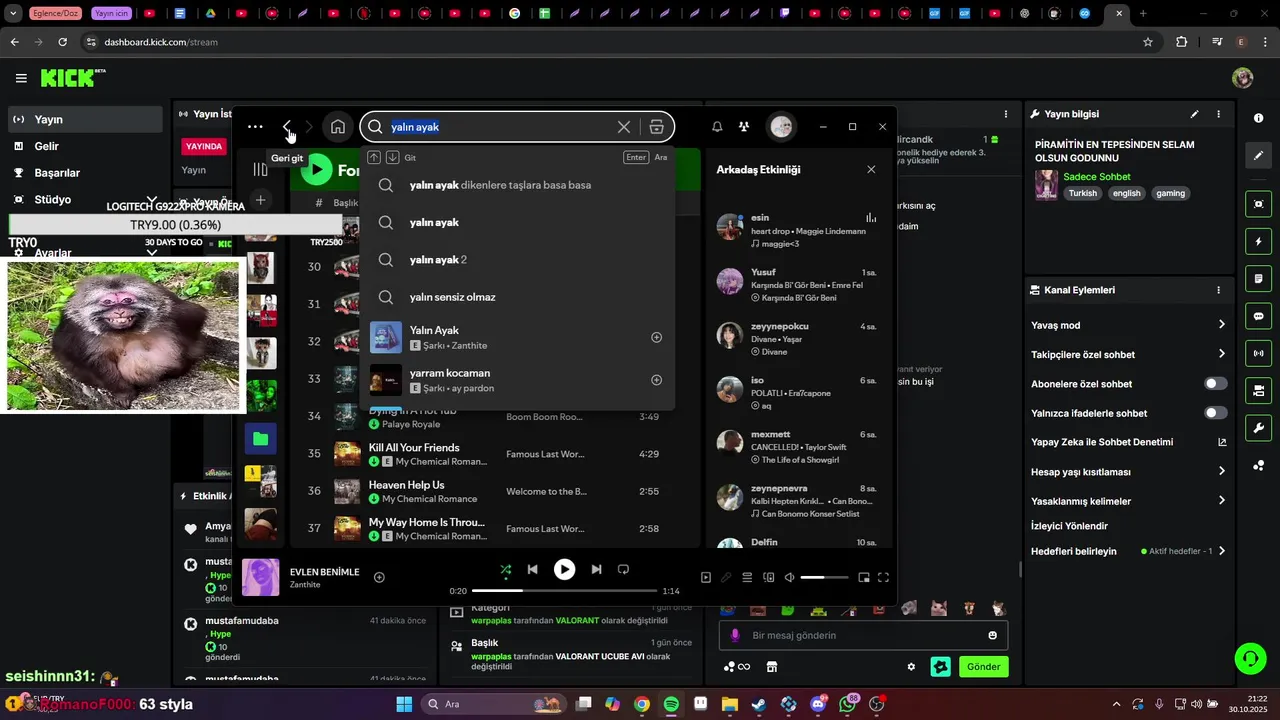Select search suggestion 'yalın ayak 2'
Viewport: 1280px width, 720px height.
[517, 260]
